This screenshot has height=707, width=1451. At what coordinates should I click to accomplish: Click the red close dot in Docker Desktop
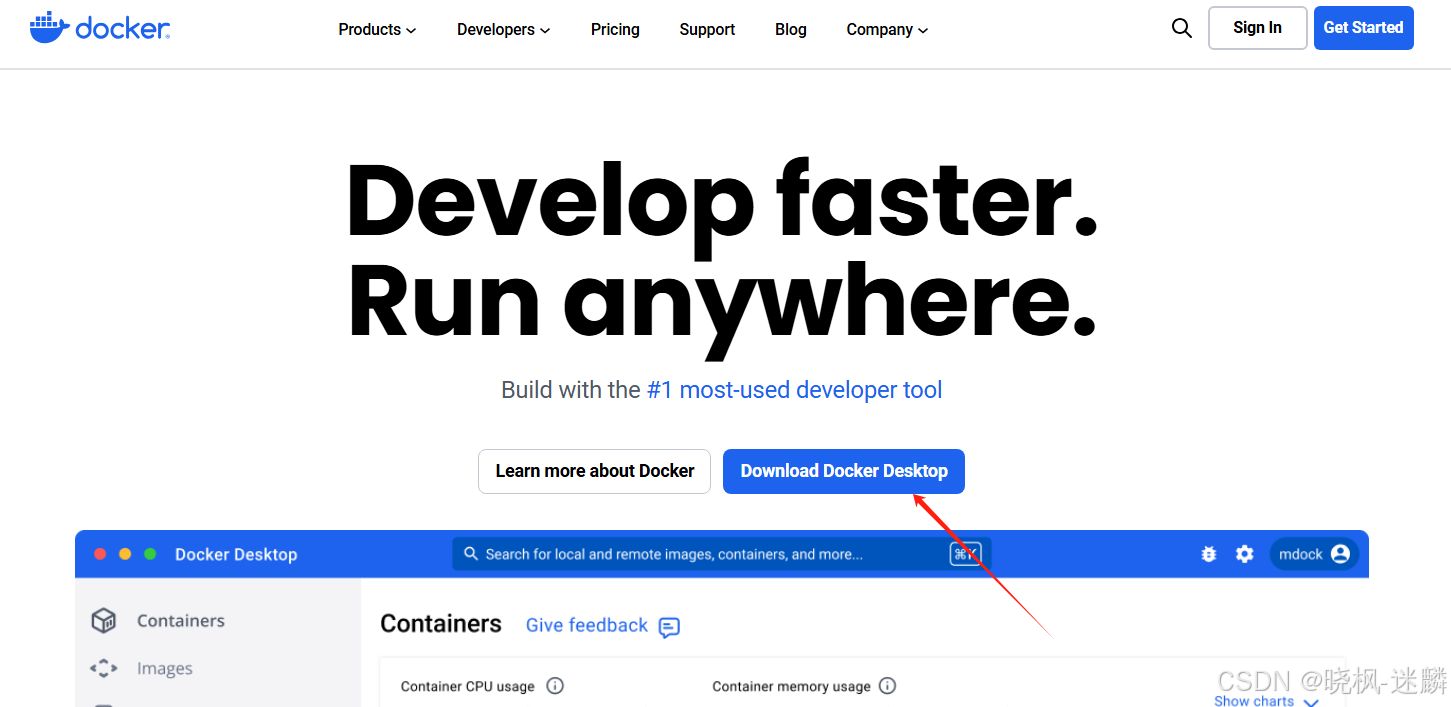click(100, 554)
